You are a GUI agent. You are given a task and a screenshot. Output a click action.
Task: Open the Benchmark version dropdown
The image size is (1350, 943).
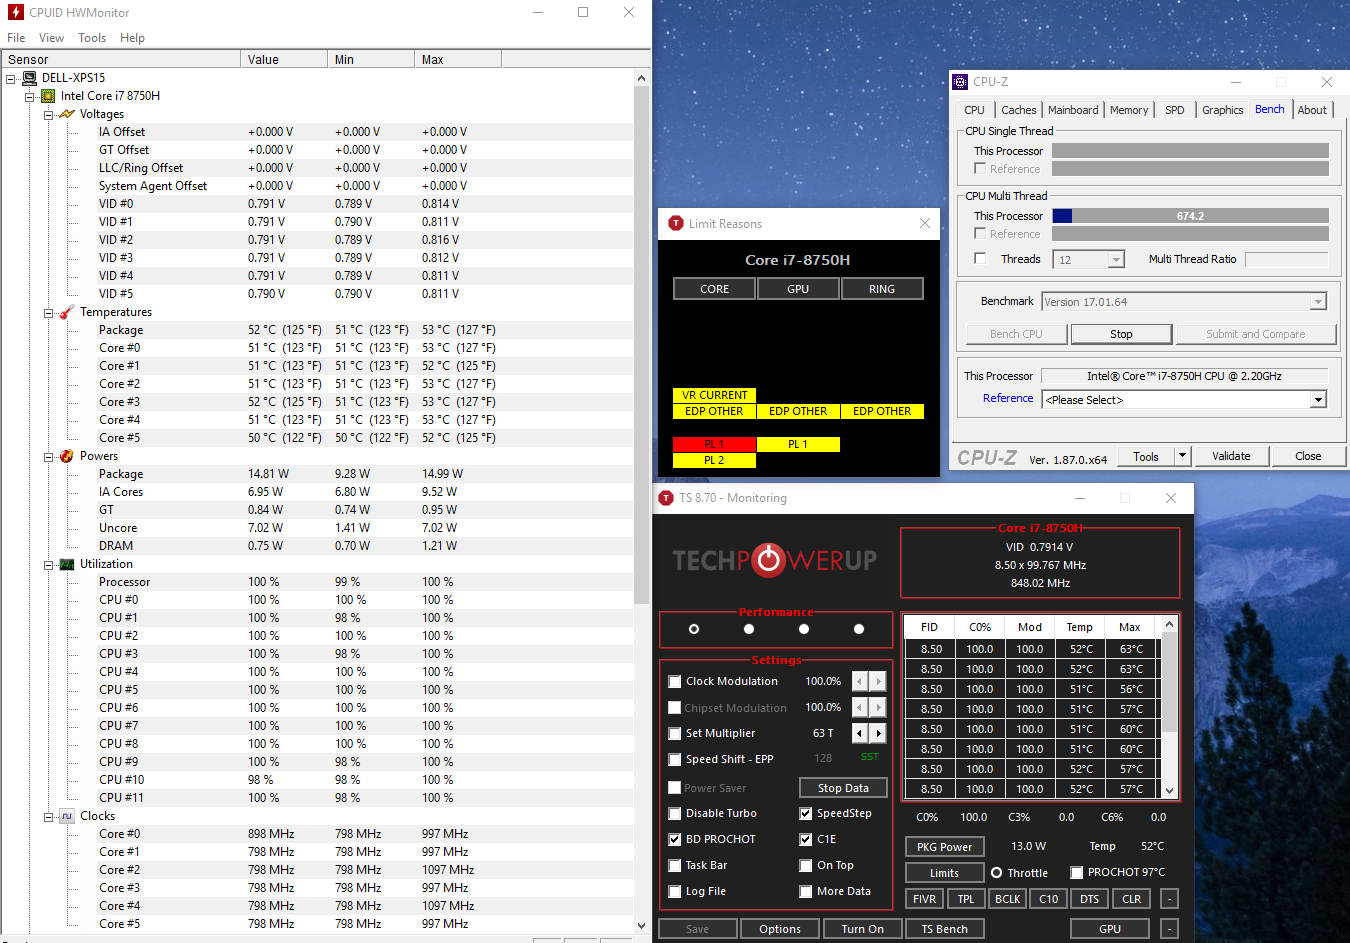coord(1318,302)
